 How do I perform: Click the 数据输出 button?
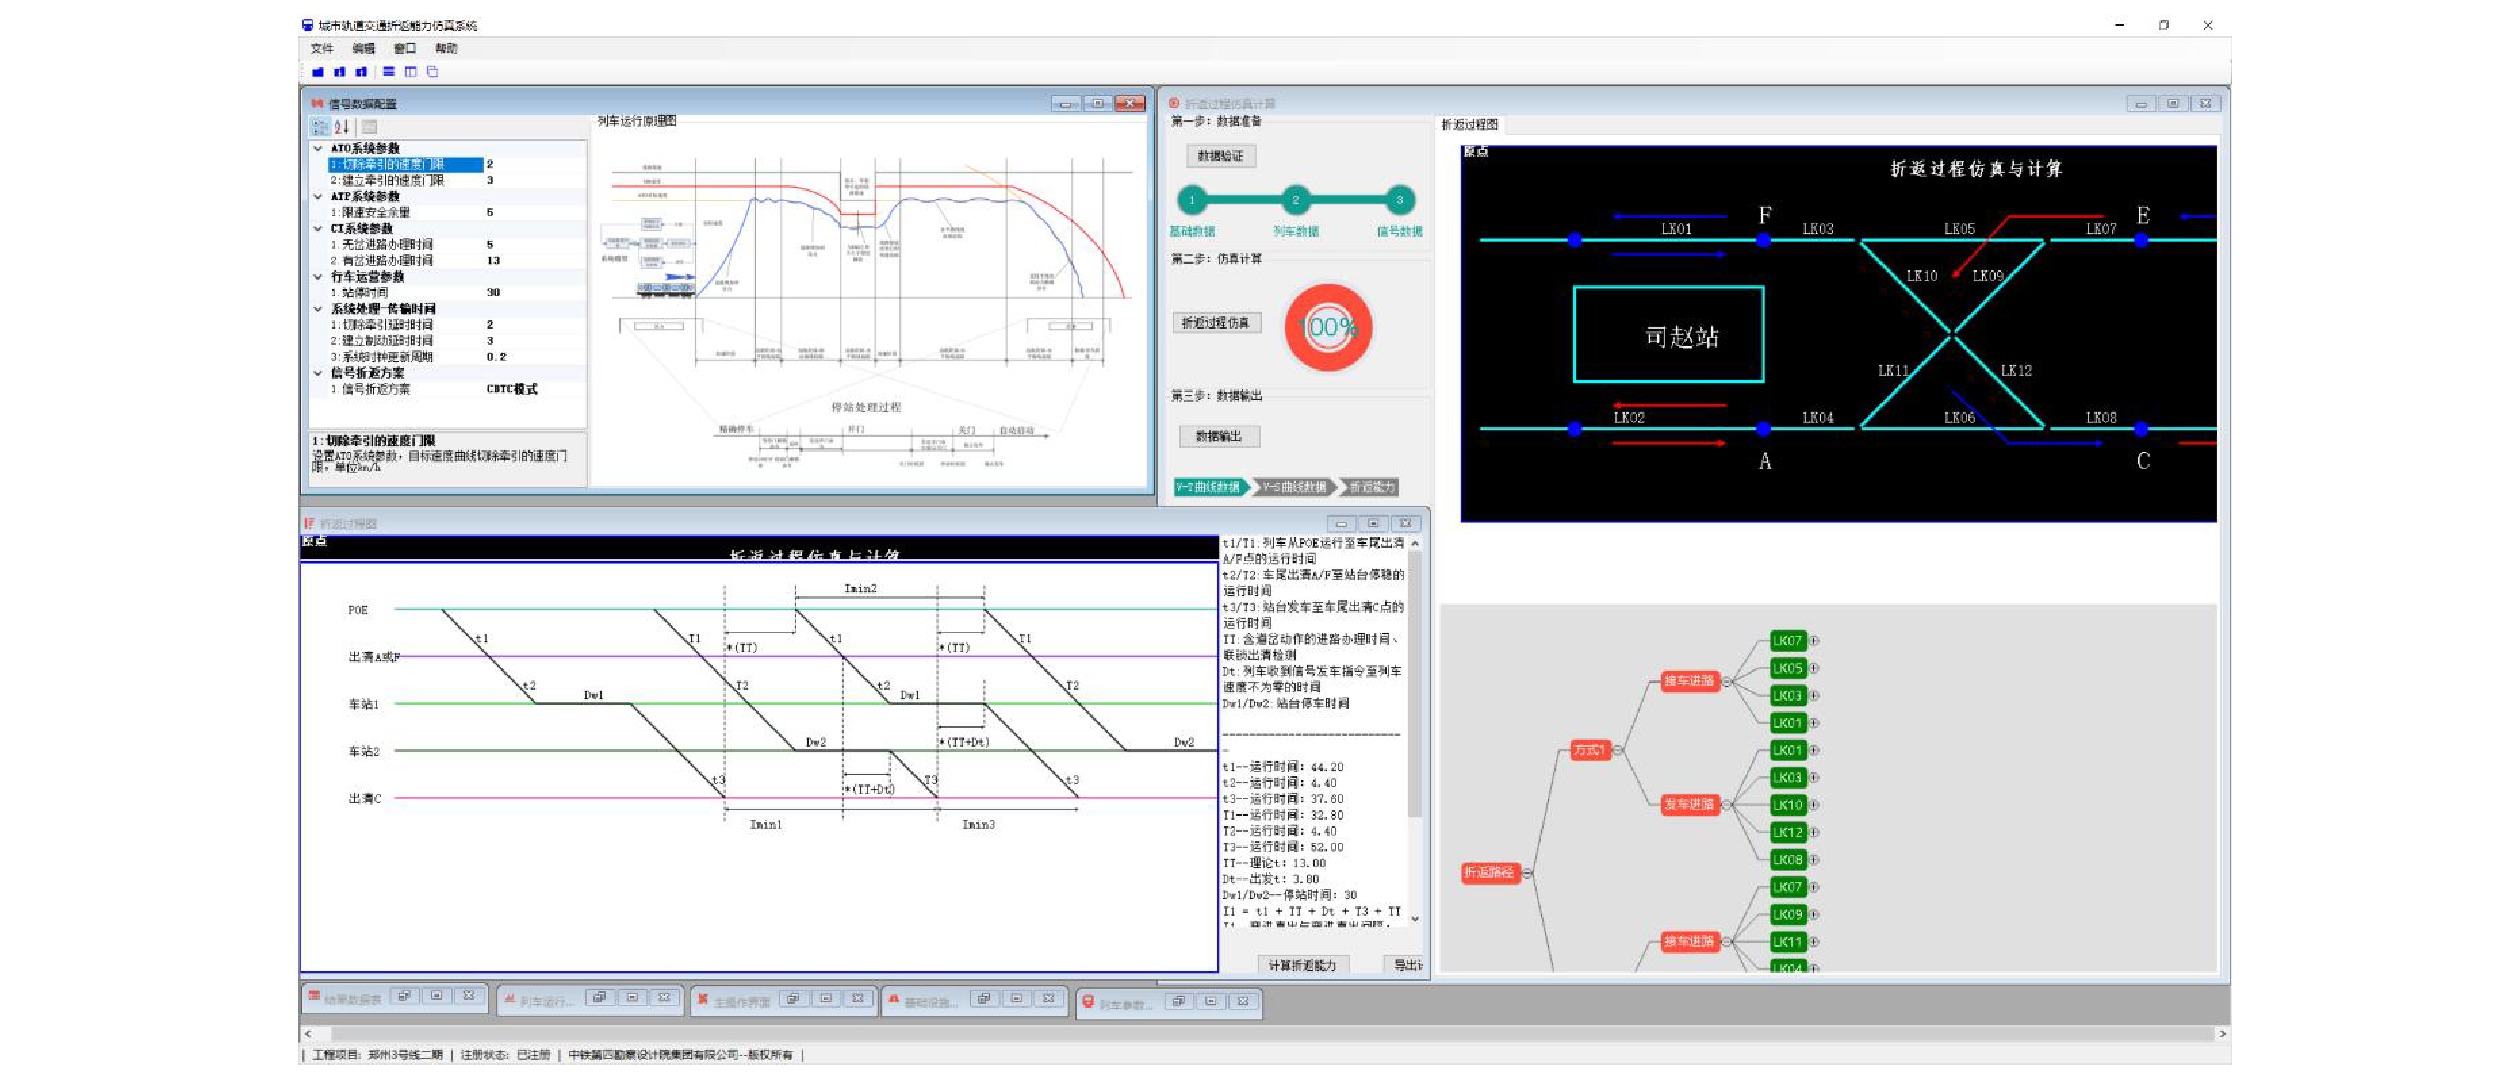(1218, 436)
